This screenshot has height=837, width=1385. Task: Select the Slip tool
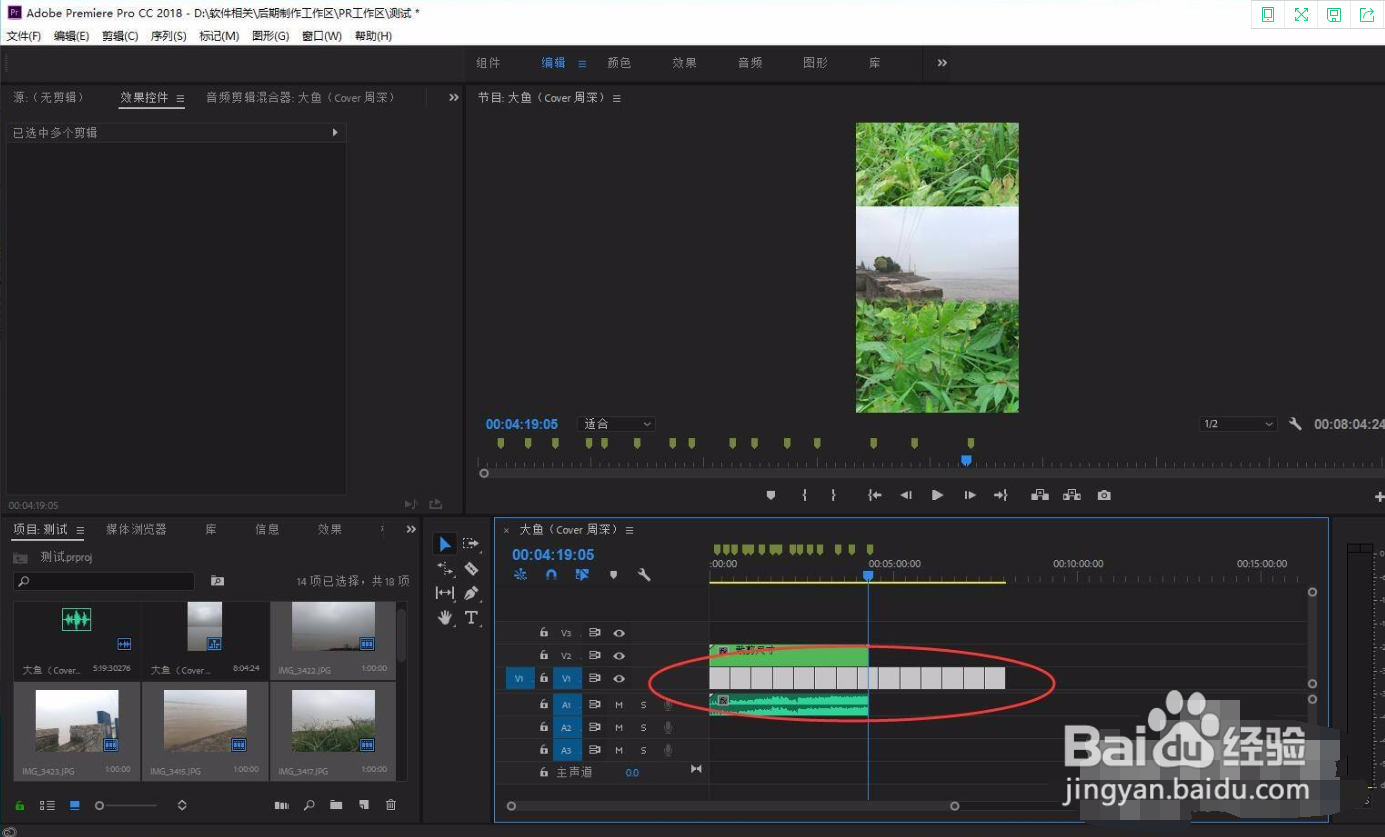point(446,593)
